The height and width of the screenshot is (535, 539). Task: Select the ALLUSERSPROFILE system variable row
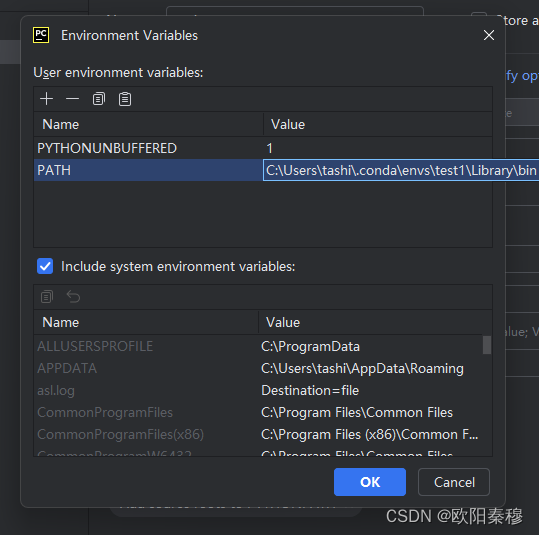coord(258,347)
